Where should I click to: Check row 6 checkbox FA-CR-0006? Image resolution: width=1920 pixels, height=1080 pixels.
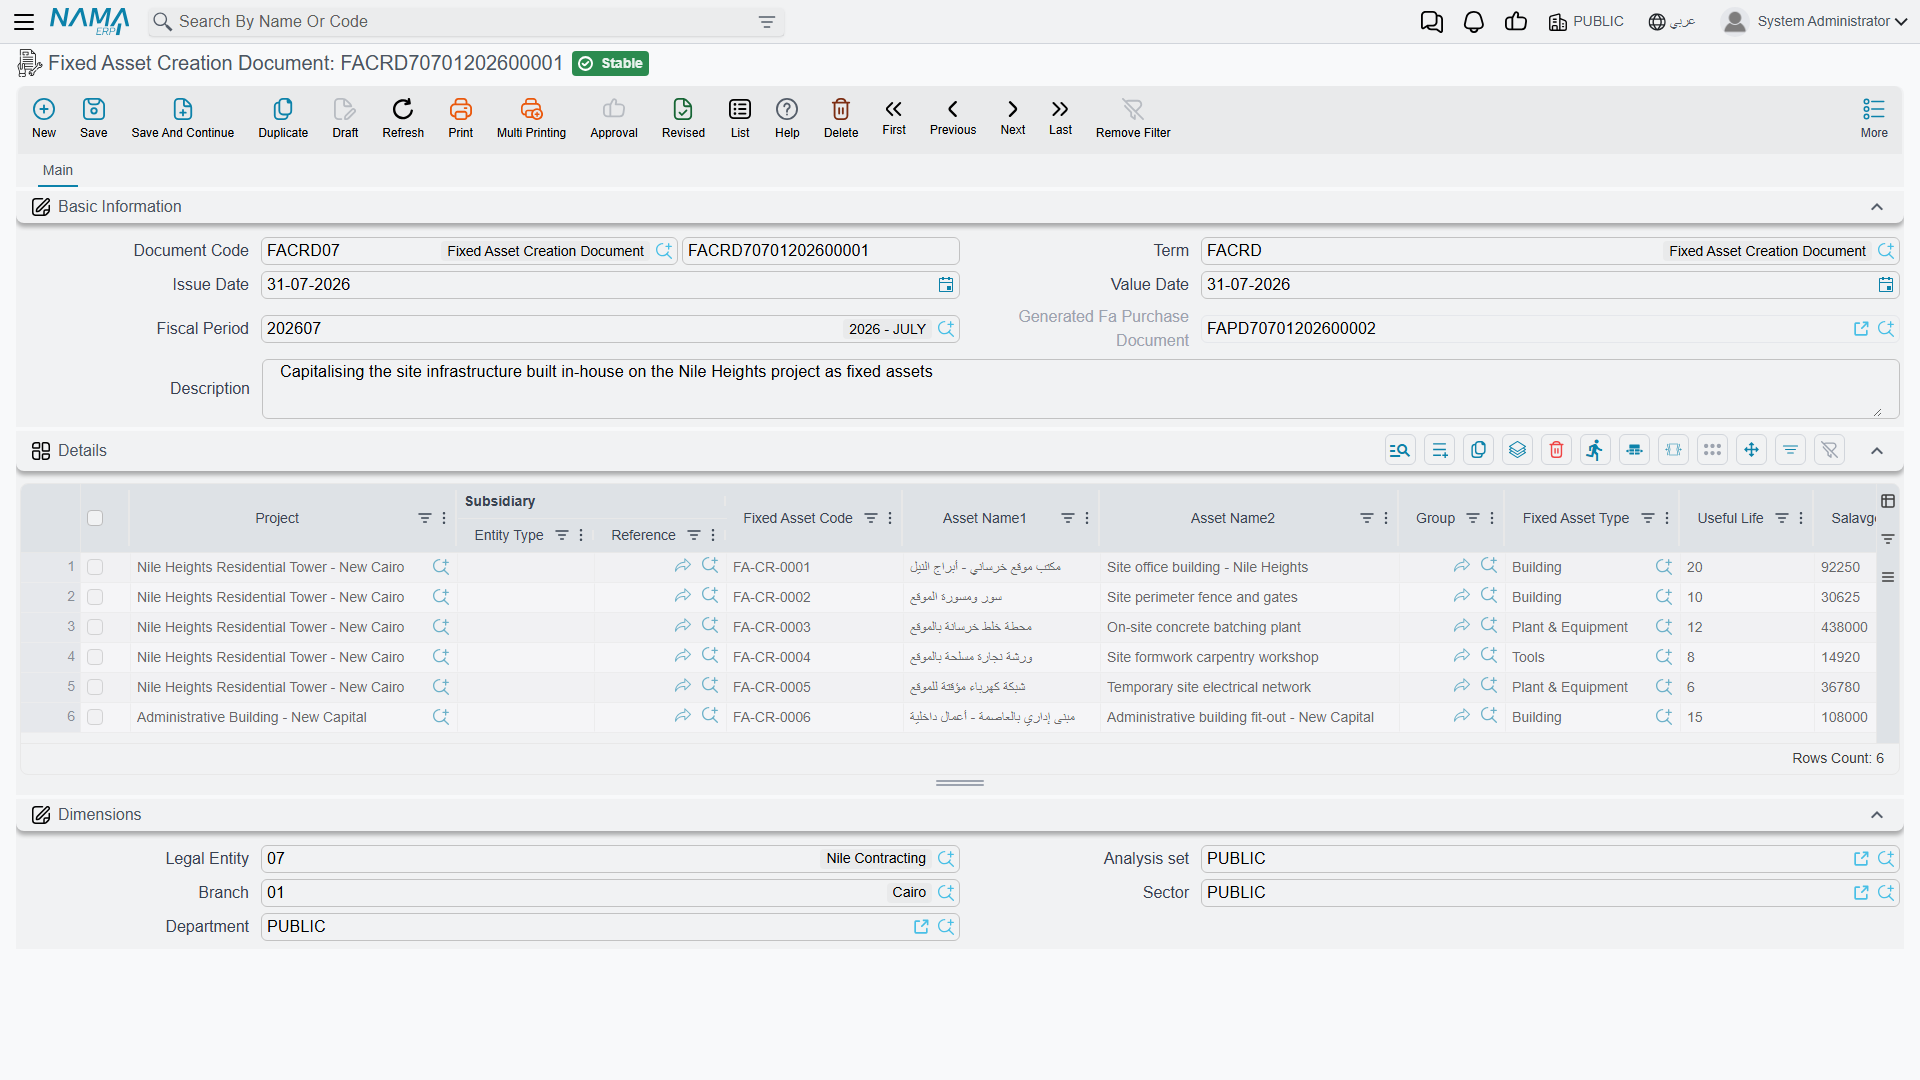tap(95, 717)
